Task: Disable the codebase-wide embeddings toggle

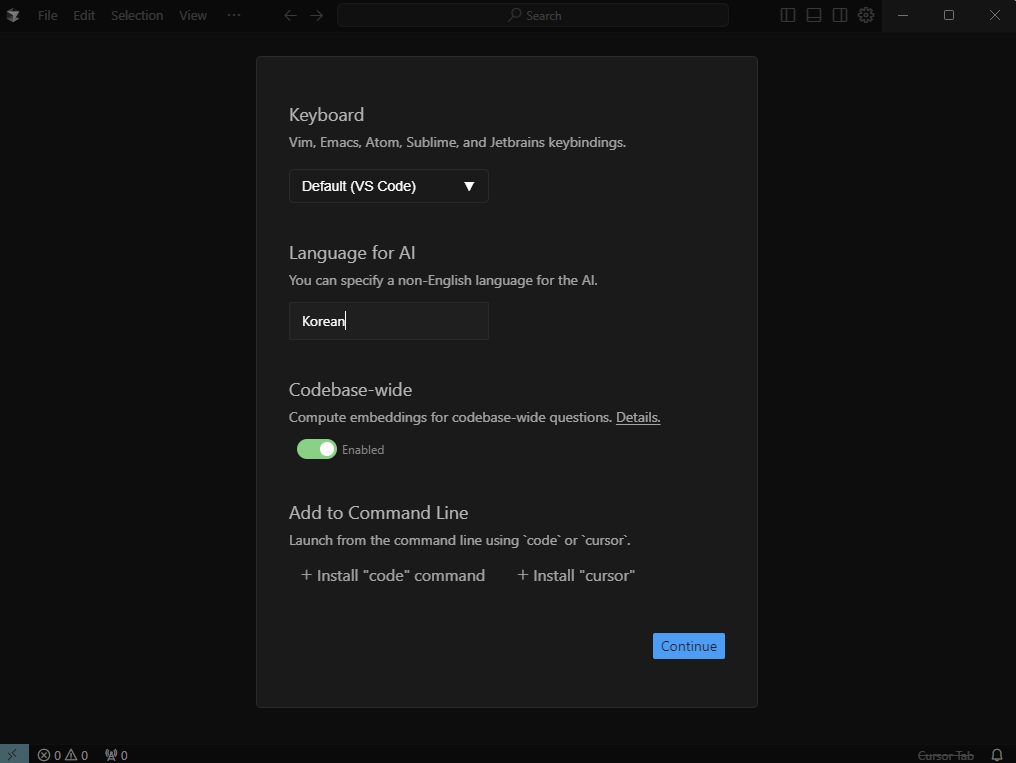Action: [x=317, y=450]
